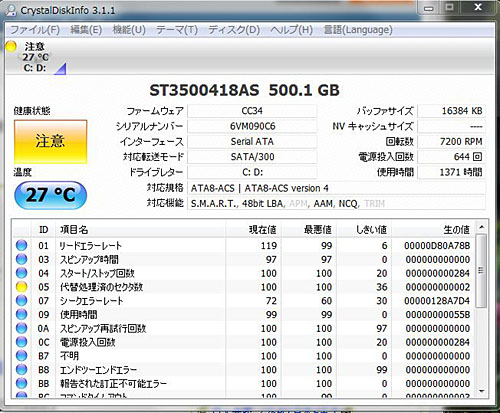This screenshot has width=500, height=413.
Task: Click the buffer size value 16384 KB
Action: point(451,111)
